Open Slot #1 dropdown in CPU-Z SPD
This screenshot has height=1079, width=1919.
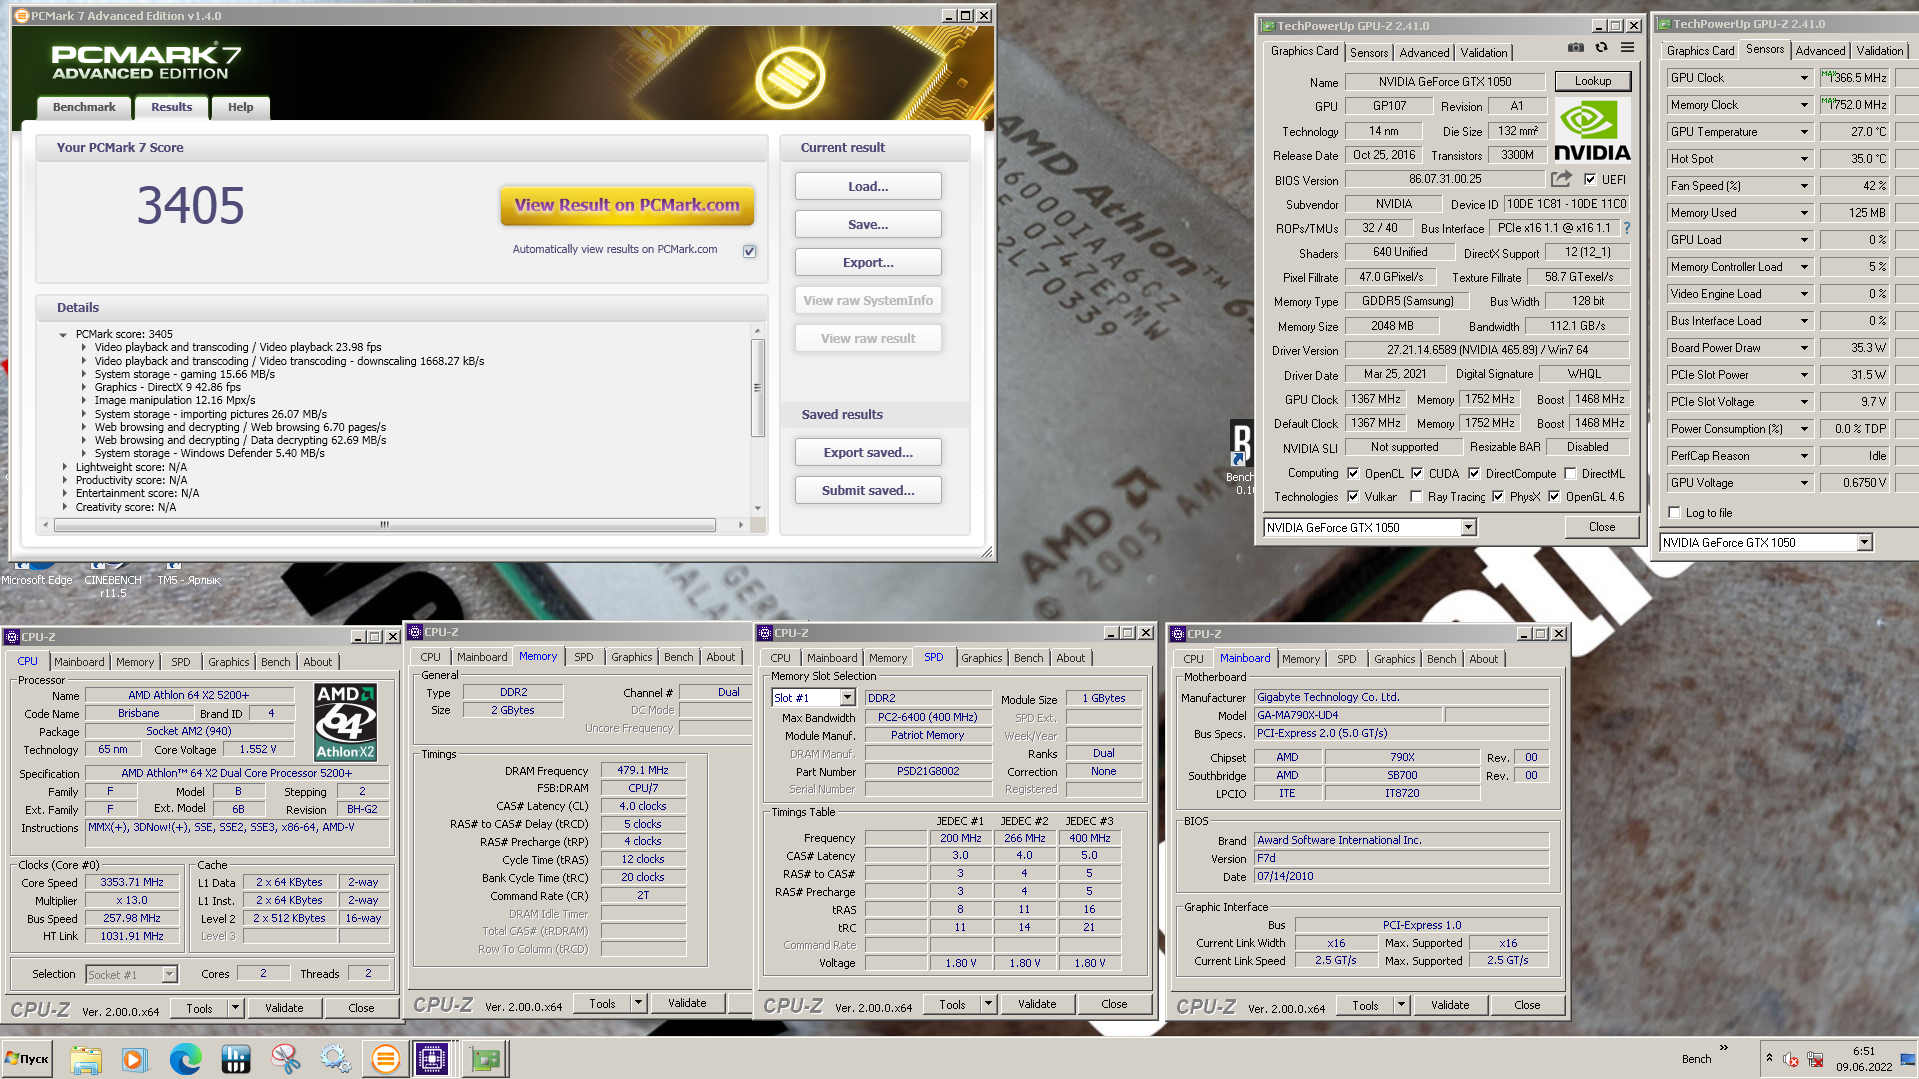coord(847,698)
